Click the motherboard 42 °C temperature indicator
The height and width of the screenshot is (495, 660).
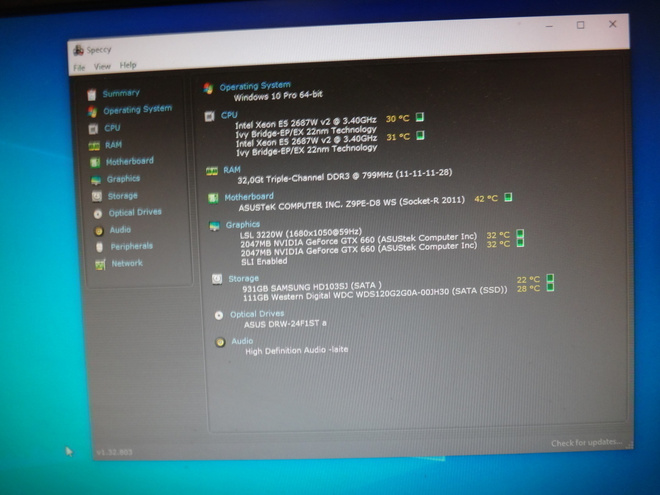point(508,197)
